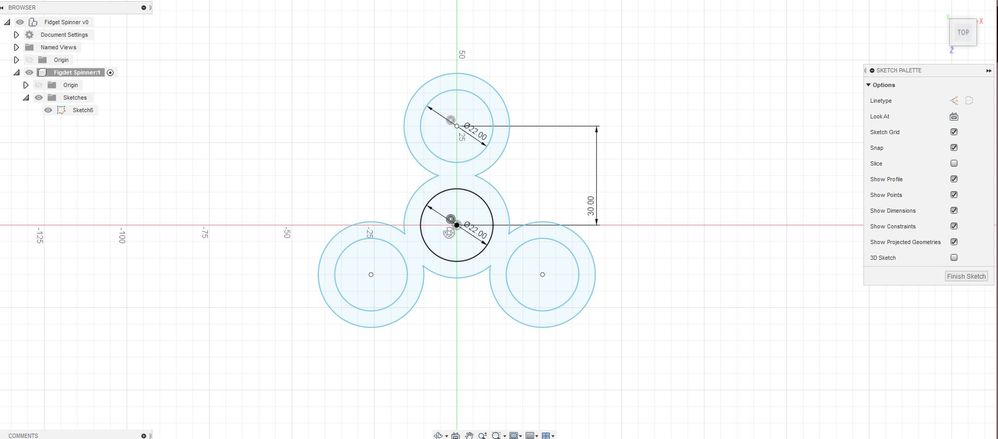Expand the Document Settings node
The width and height of the screenshot is (998, 439).
point(17,34)
